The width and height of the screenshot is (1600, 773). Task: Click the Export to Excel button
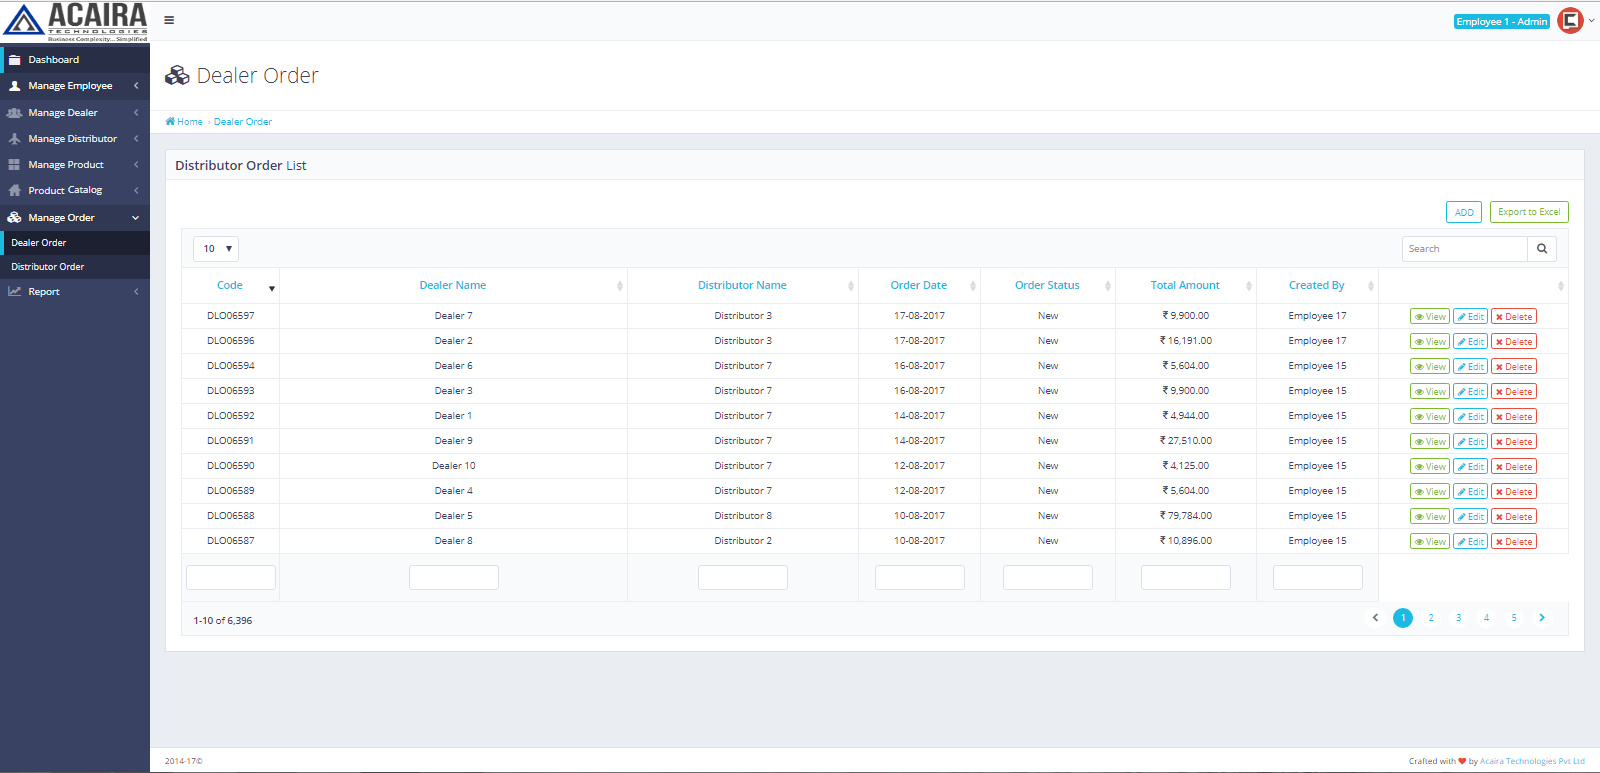1528,212
